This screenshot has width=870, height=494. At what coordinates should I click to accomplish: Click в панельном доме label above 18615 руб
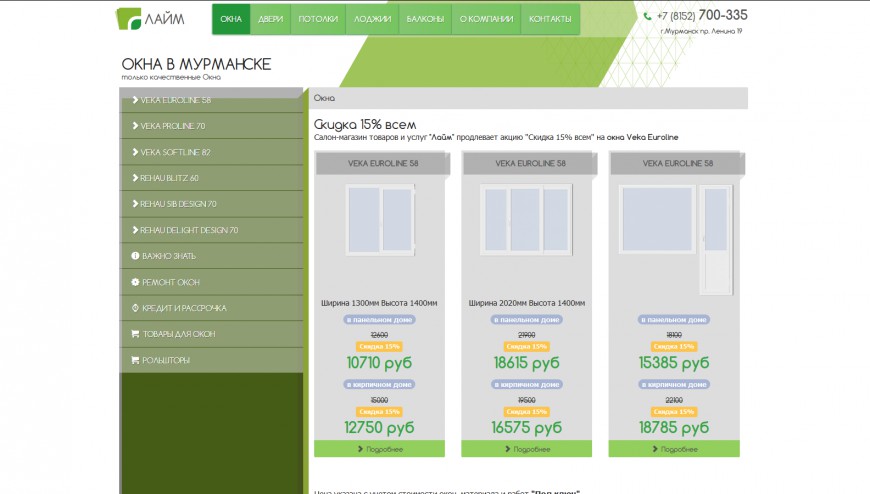point(527,320)
